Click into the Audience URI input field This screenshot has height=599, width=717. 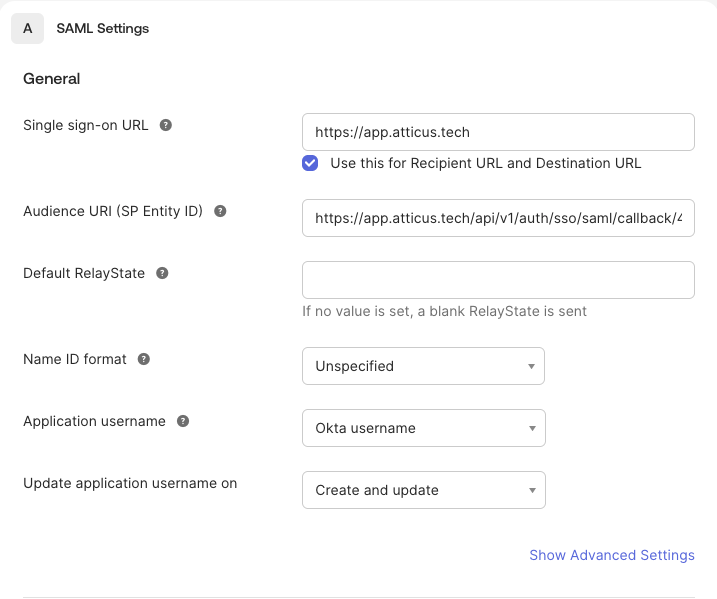pos(498,218)
